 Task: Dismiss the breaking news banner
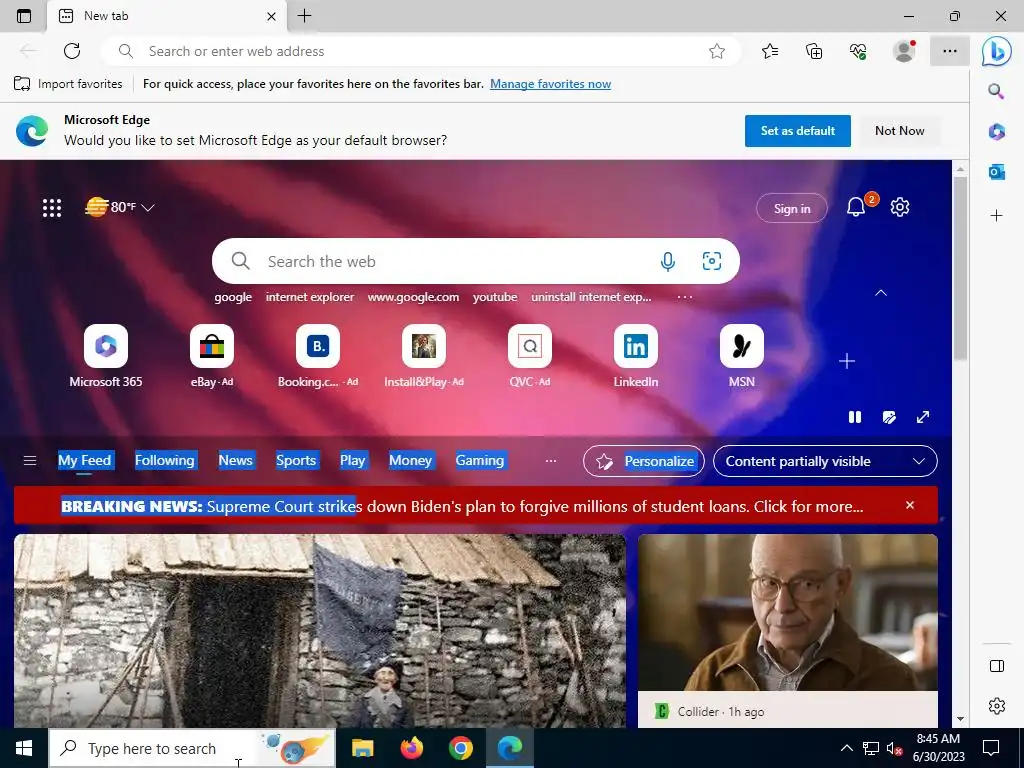pyautogui.click(x=910, y=505)
